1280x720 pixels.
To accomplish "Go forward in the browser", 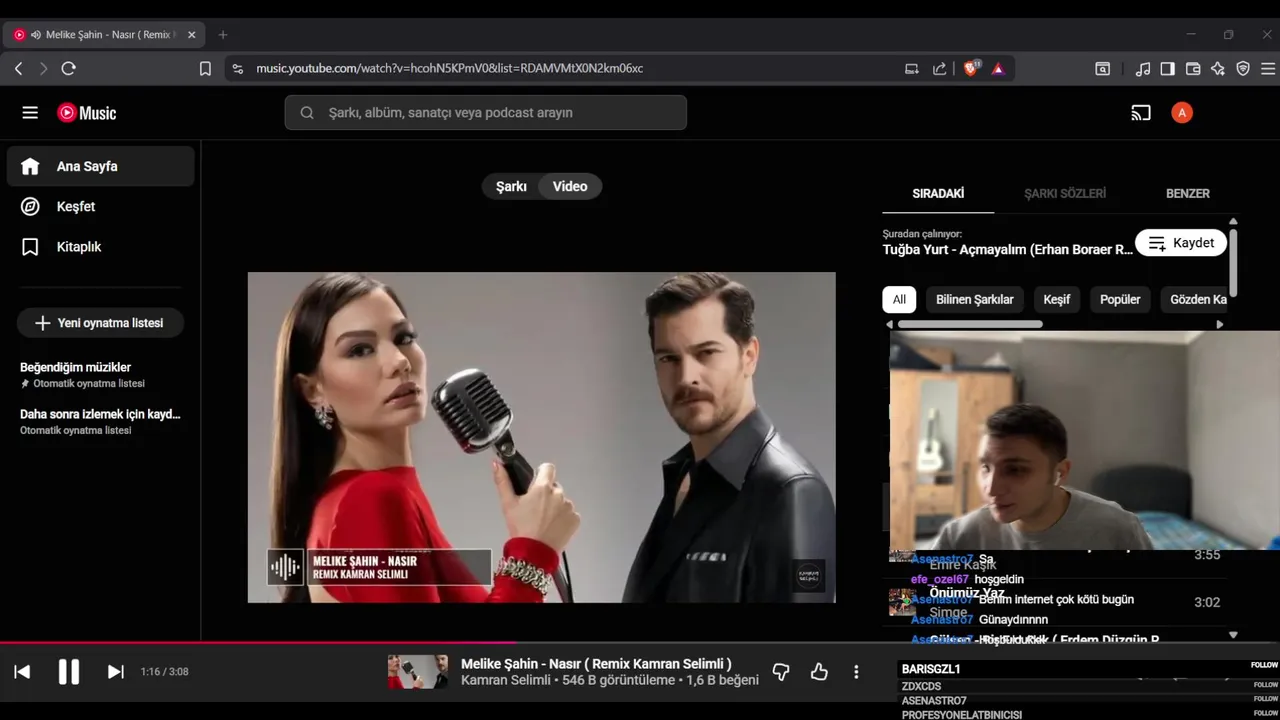I will coord(43,68).
